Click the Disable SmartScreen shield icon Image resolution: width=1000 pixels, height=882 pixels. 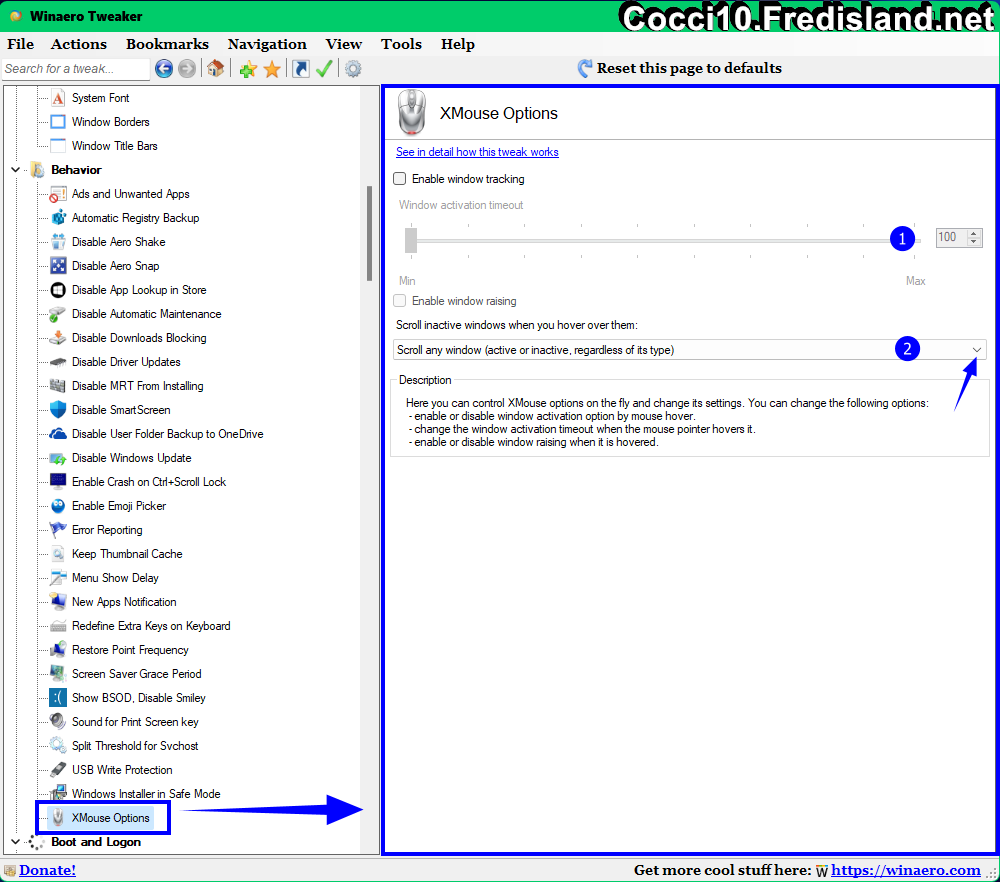[58, 410]
